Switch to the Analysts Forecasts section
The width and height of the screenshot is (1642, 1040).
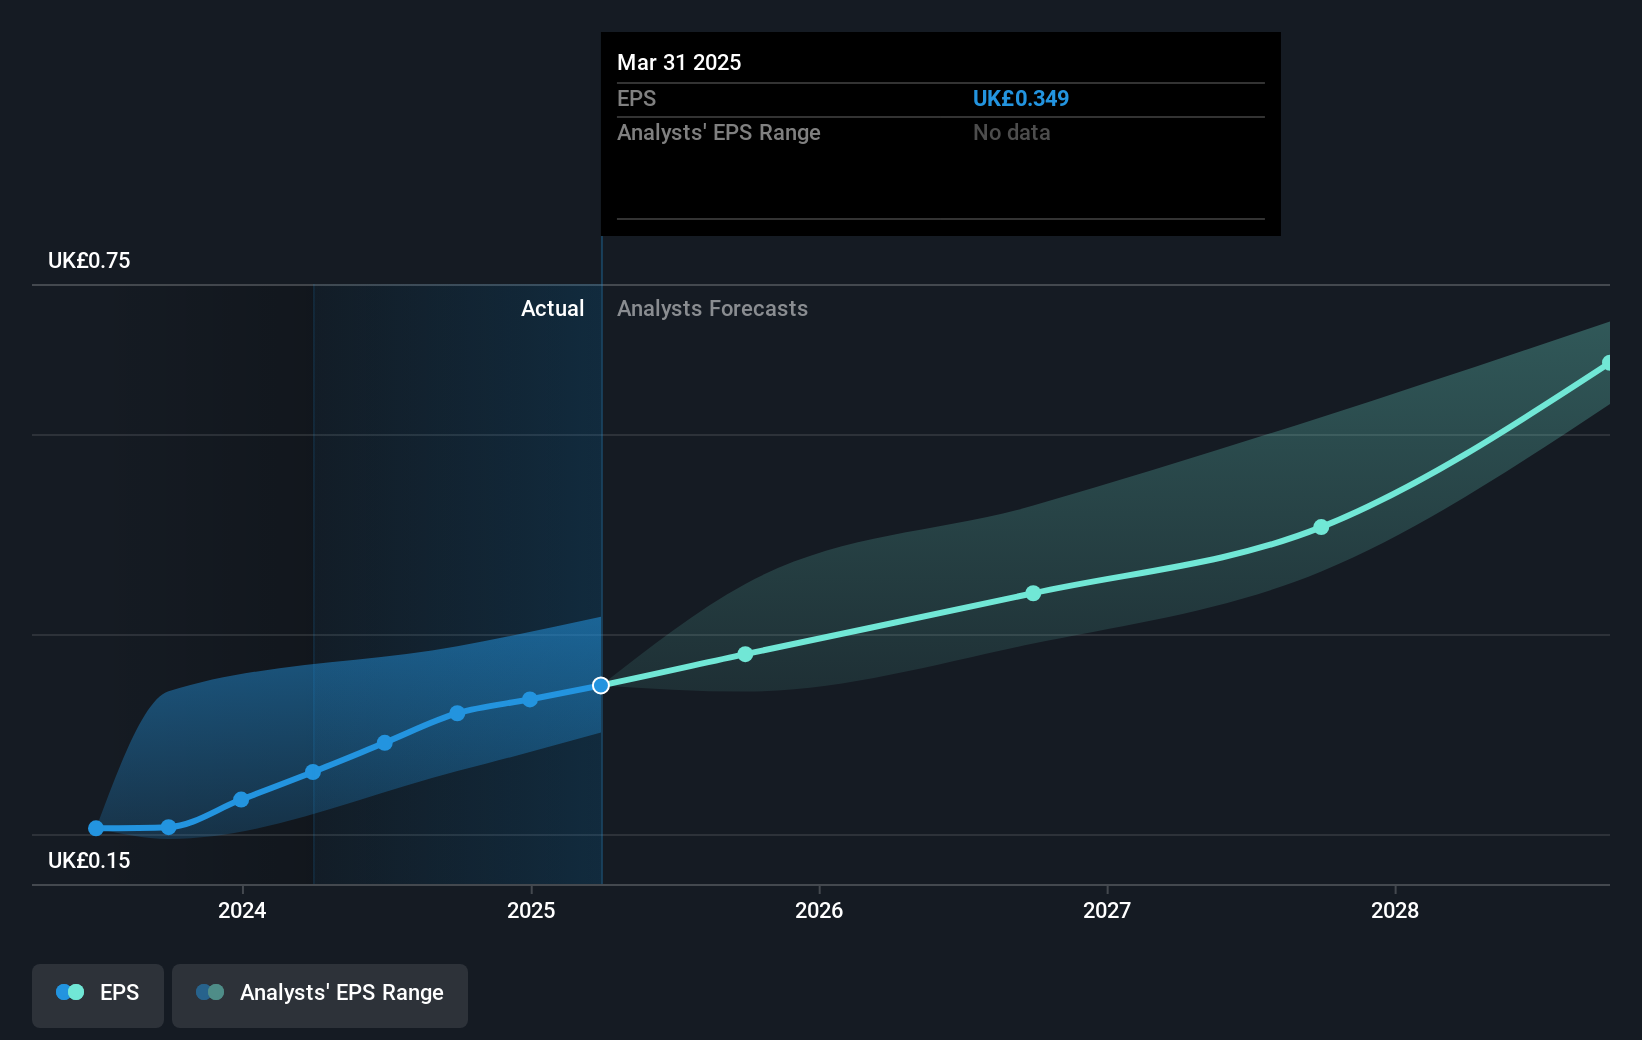pos(712,308)
